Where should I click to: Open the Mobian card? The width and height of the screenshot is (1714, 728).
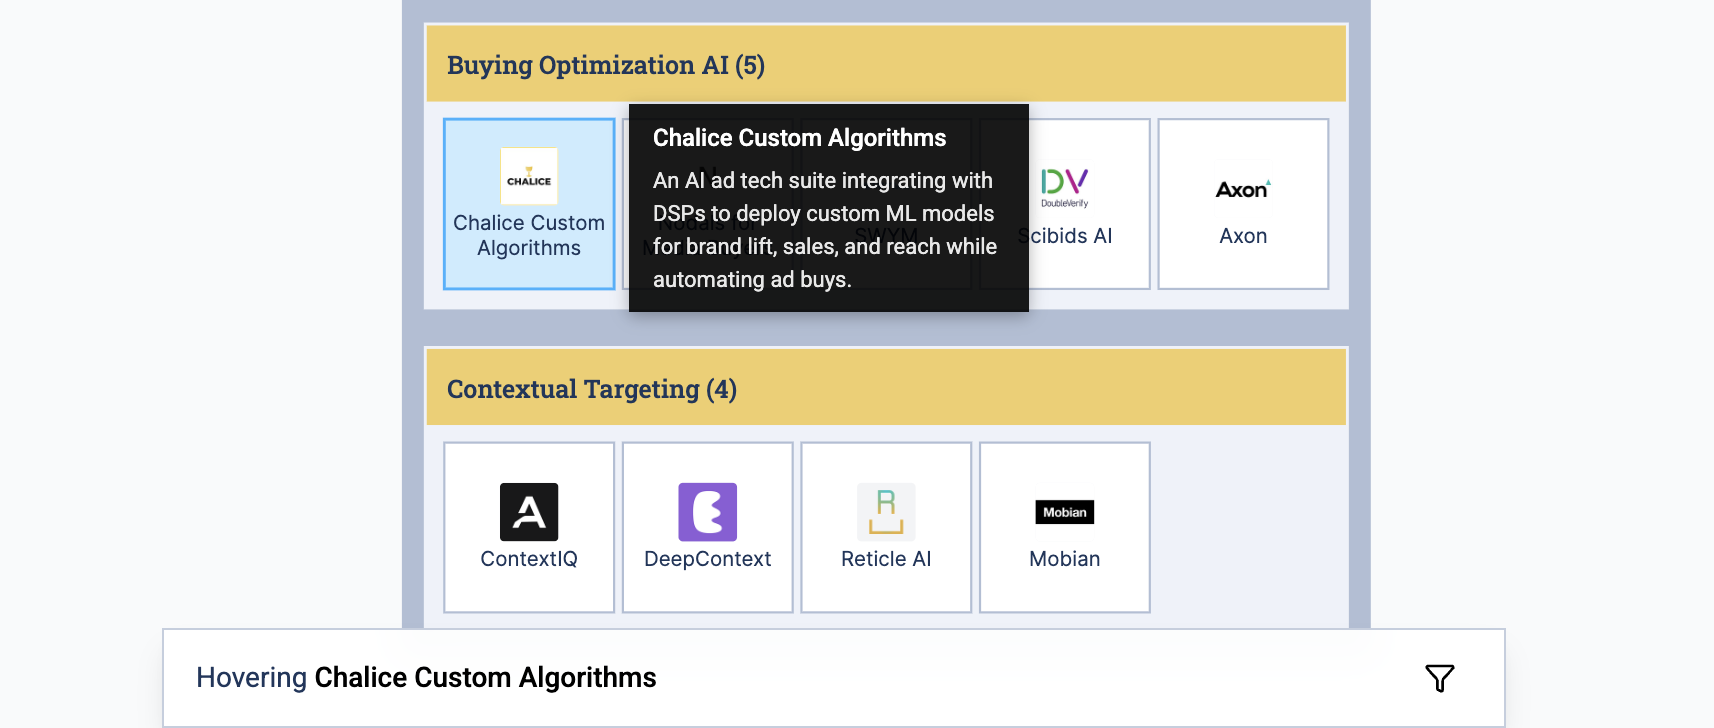pos(1065,527)
